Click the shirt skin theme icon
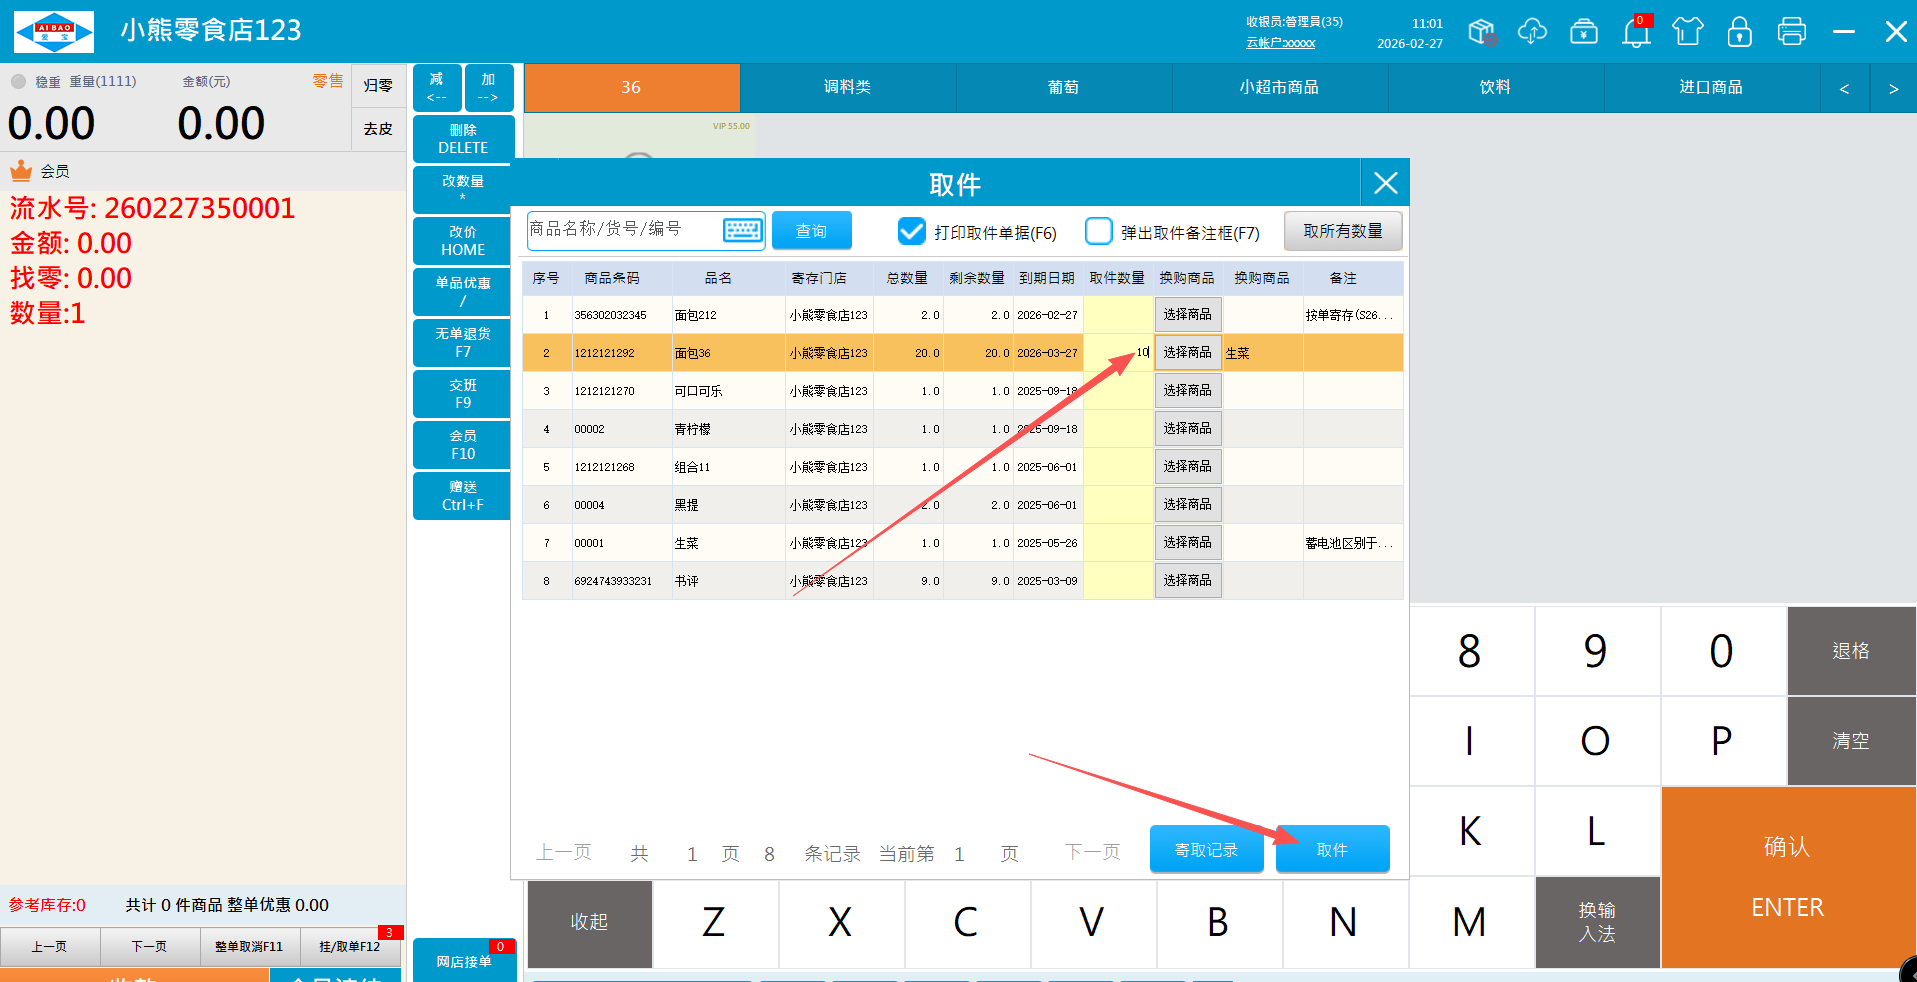This screenshot has height=982, width=1917. [1687, 32]
